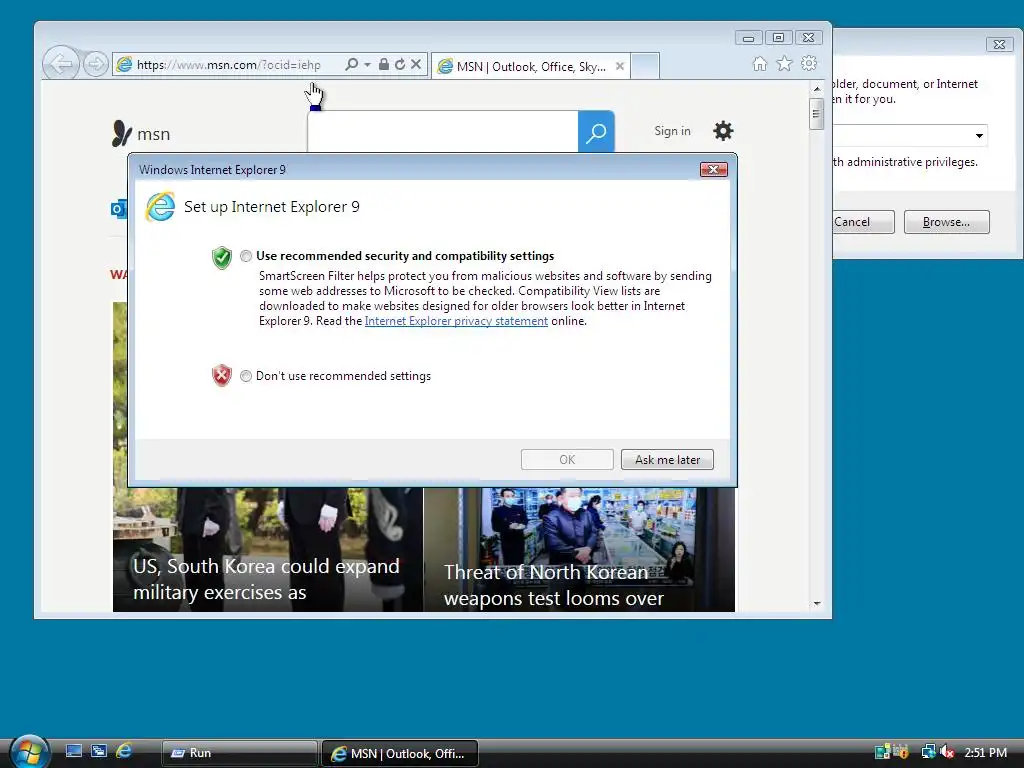The image size is (1024, 768).
Task: Click the browser Forward arrow button
Action: pyautogui.click(x=95, y=64)
